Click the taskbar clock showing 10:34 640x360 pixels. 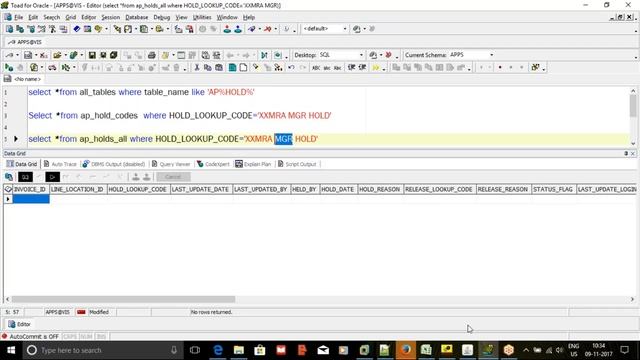(x=598, y=346)
